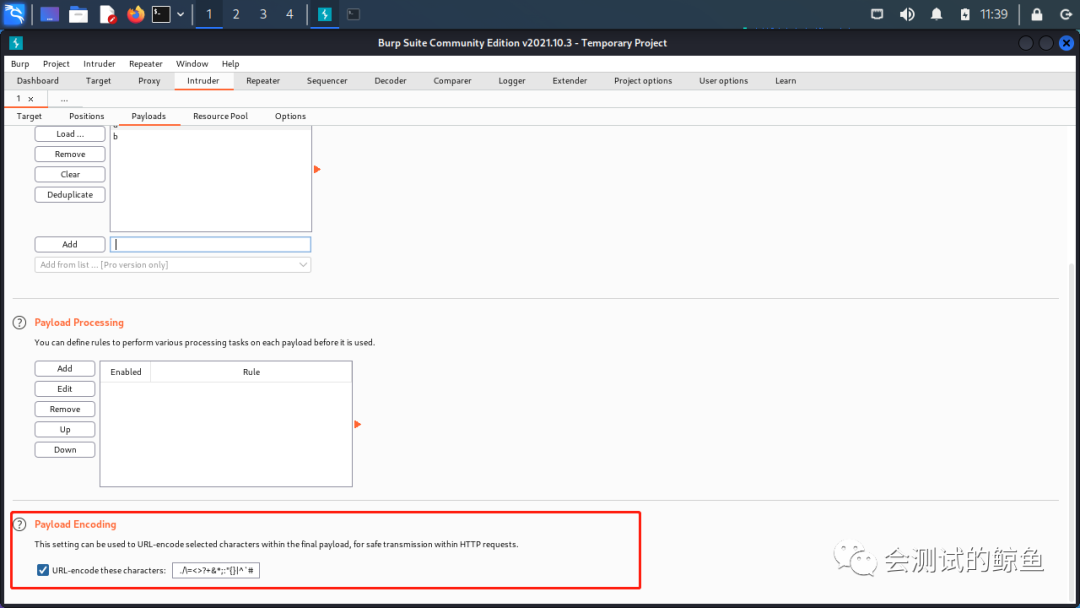Click the Load payload list button

(70, 134)
